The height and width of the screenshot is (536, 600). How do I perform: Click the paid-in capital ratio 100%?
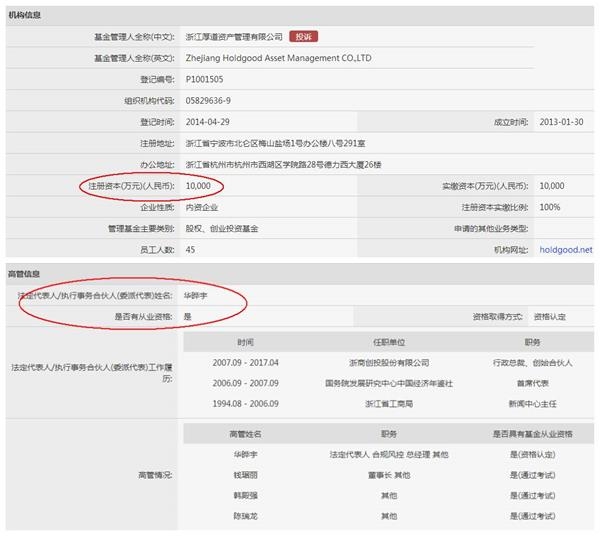[x=549, y=207]
